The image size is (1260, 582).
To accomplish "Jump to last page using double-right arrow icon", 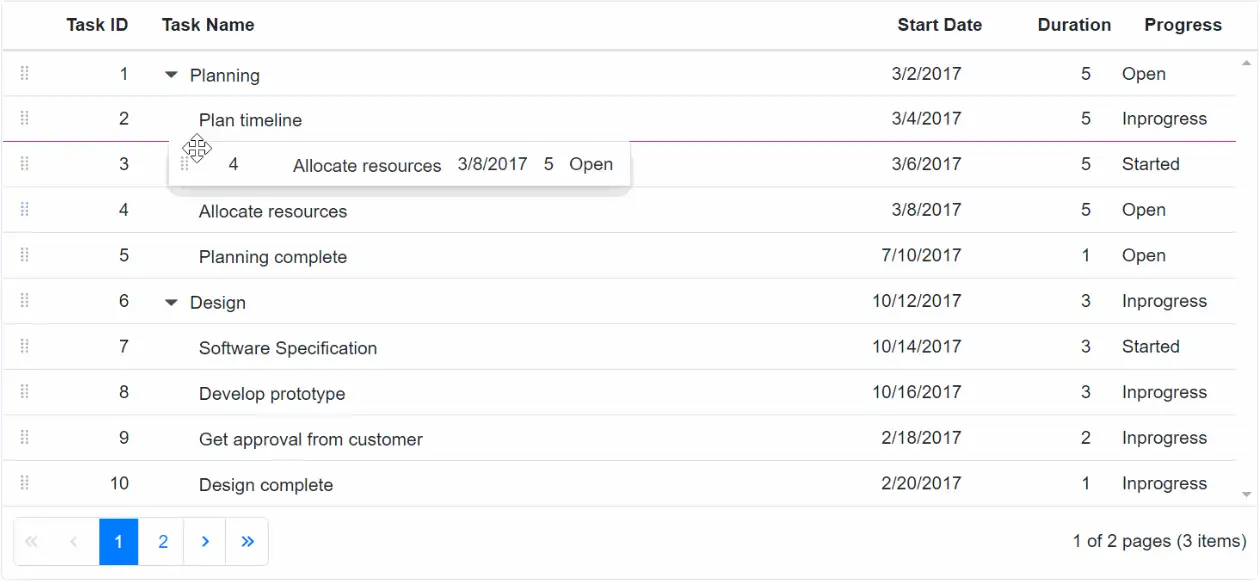I will [x=247, y=541].
